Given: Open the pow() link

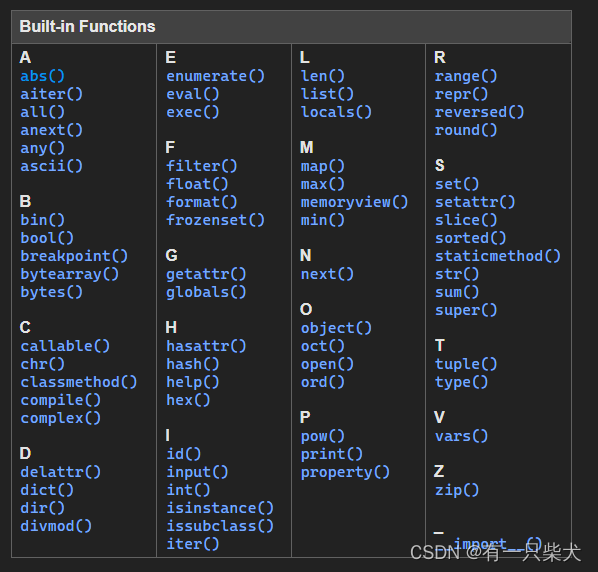Looking at the screenshot, I should pyautogui.click(x=323, y=436).
